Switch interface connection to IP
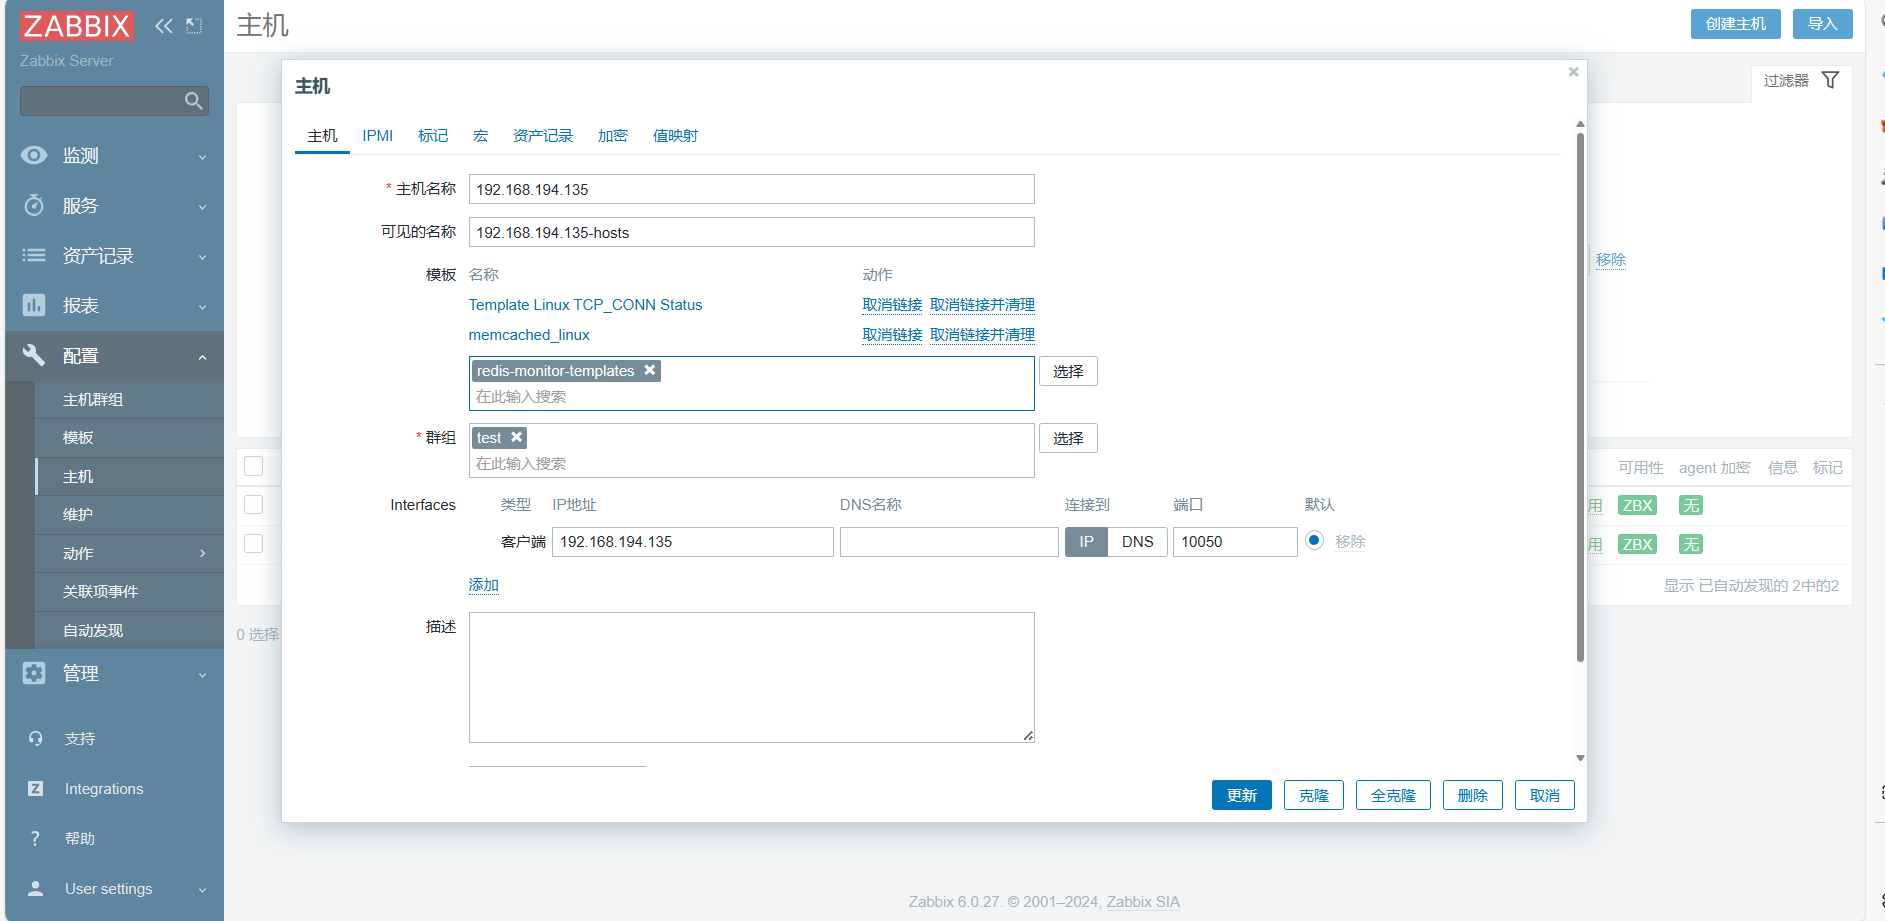The image size is (1885, 921). [x=1086, y=542]
